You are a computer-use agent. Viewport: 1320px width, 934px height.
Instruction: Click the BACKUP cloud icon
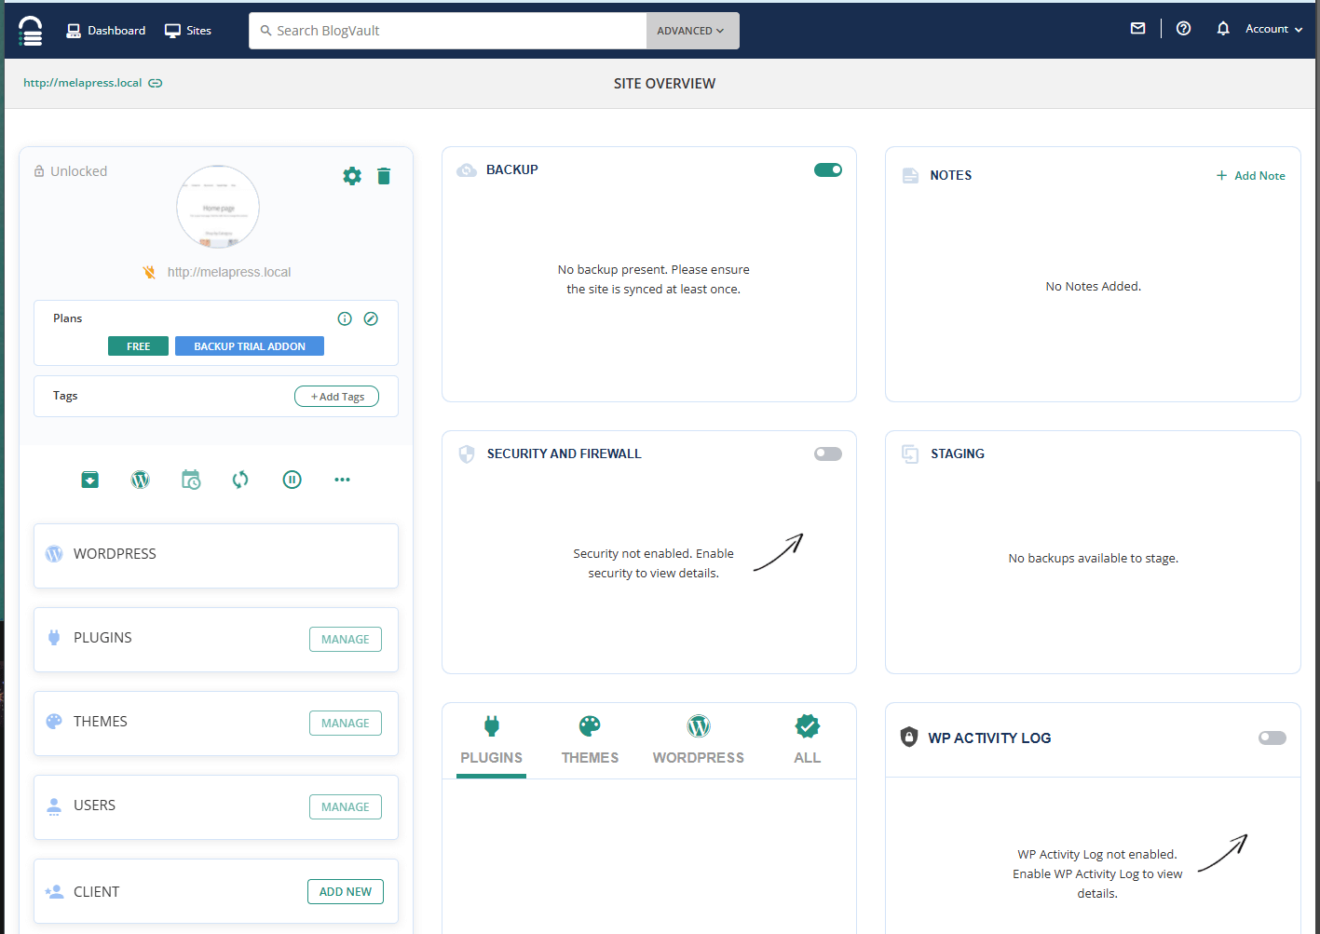[466, 170]
